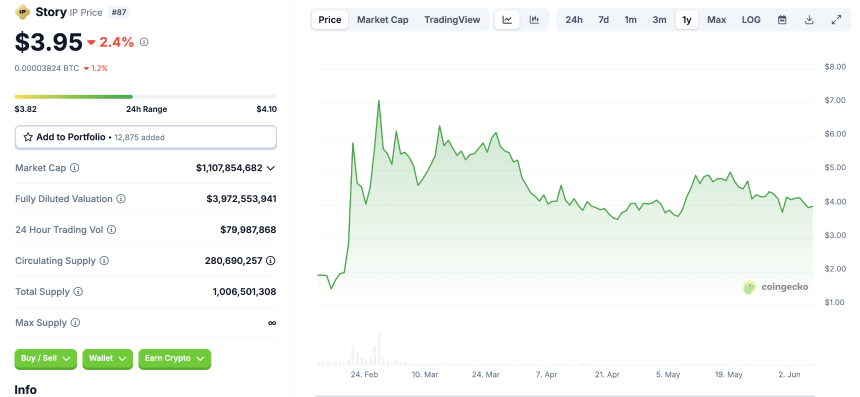The width and height of the screenshot is (860, 397).
Task: Download chart data icon
Action: tap(809, 20)
